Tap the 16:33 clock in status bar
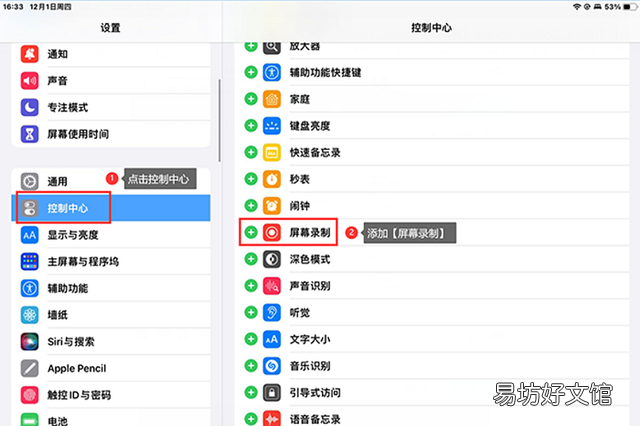Viewport: 640px width, 426px height. pos(13,7)
